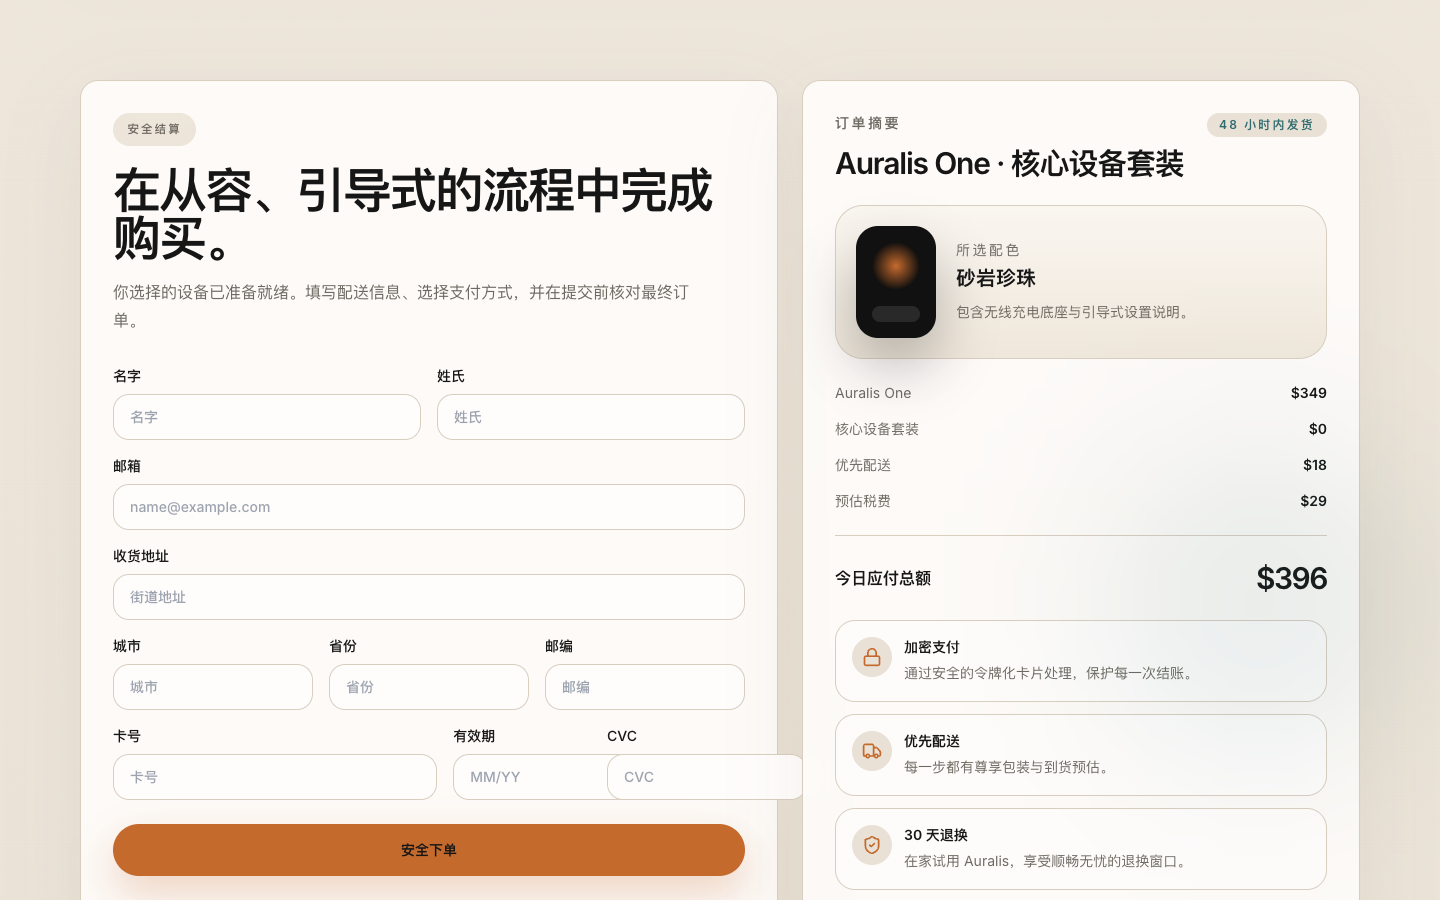Click the 包含无线充电底座 description text
The width and height of the screenshot is (1440, 900).
point(1075,312)
